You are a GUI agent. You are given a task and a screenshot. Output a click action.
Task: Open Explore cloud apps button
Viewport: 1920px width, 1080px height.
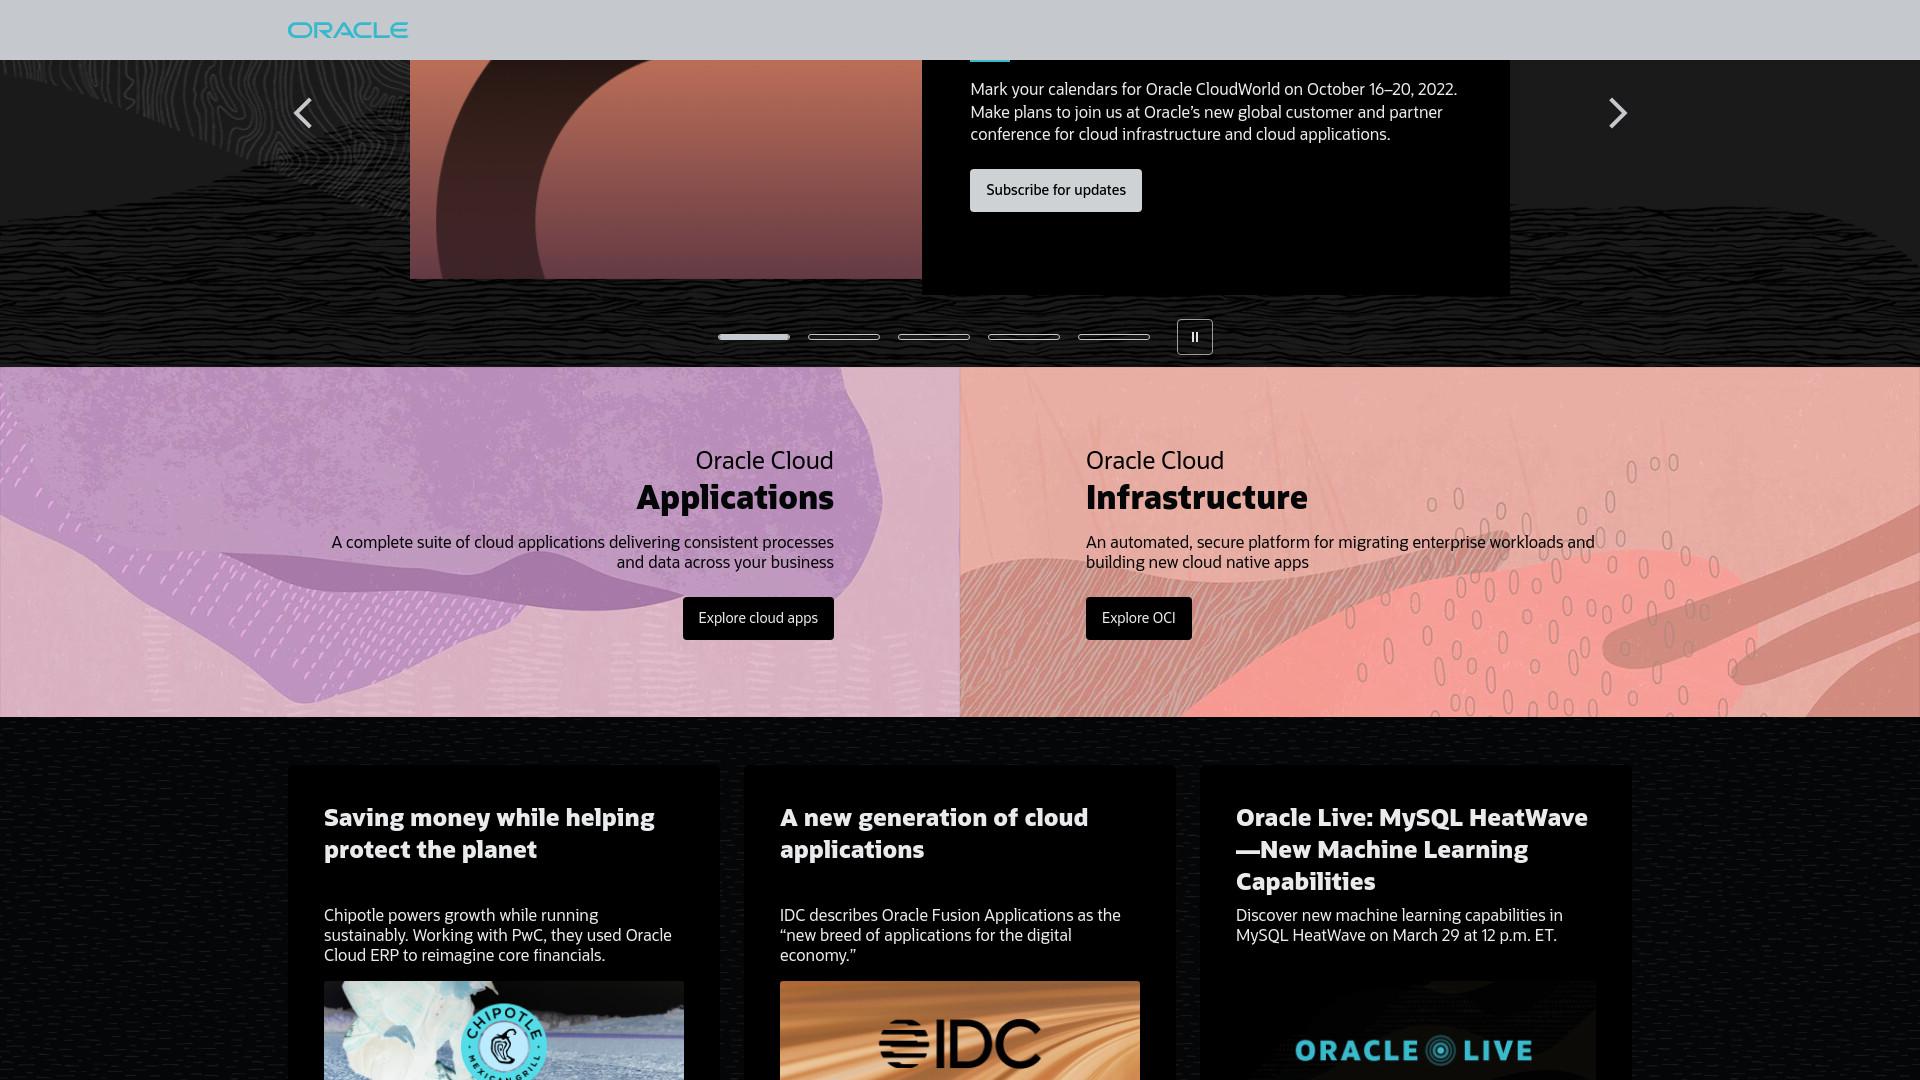(x=758, y=618)
